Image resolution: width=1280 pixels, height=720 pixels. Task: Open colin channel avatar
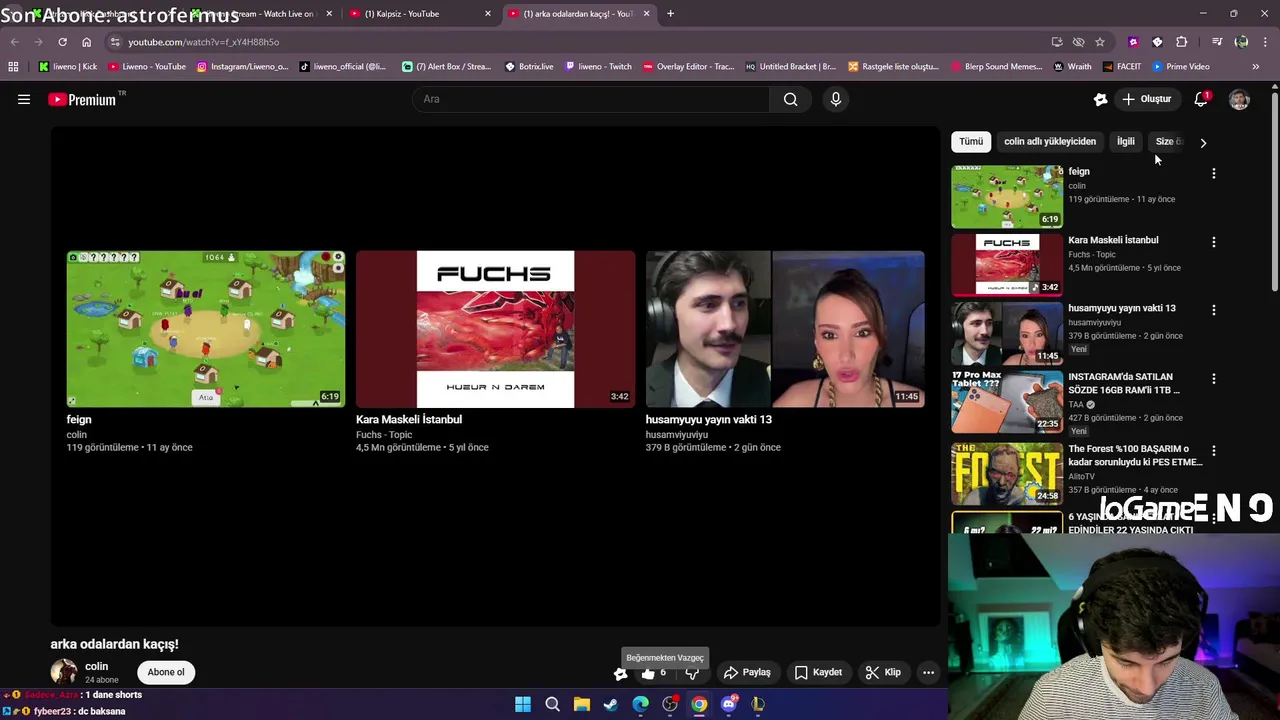coord(64,672)
